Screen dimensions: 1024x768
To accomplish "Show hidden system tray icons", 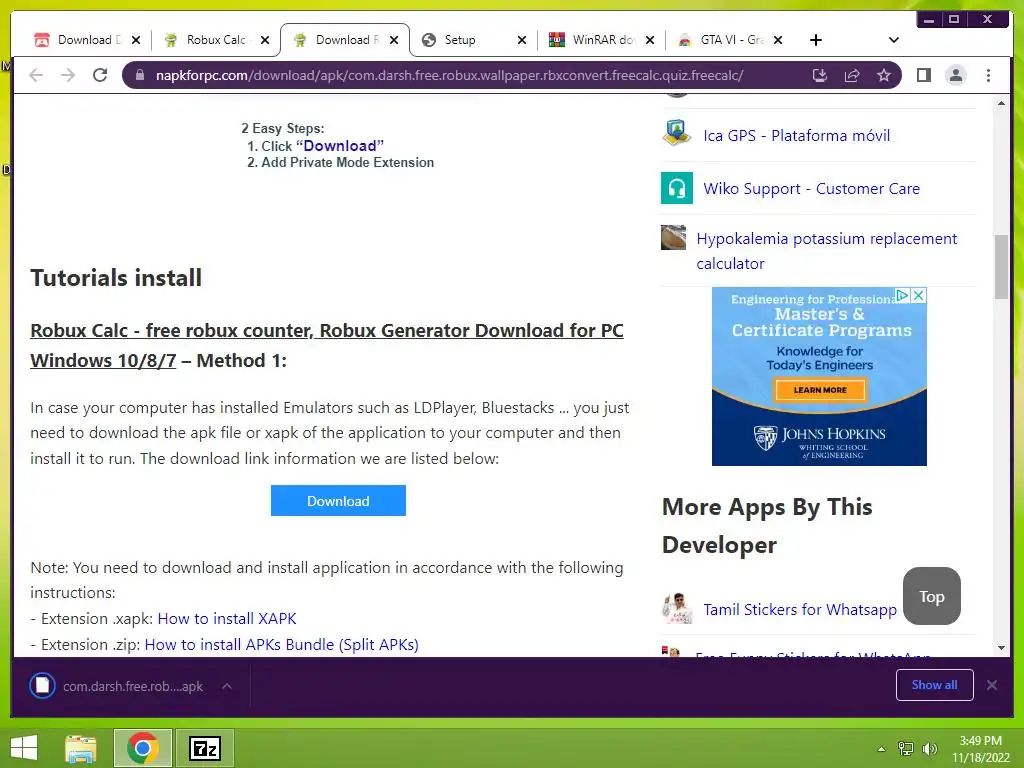I will (881, 749).
